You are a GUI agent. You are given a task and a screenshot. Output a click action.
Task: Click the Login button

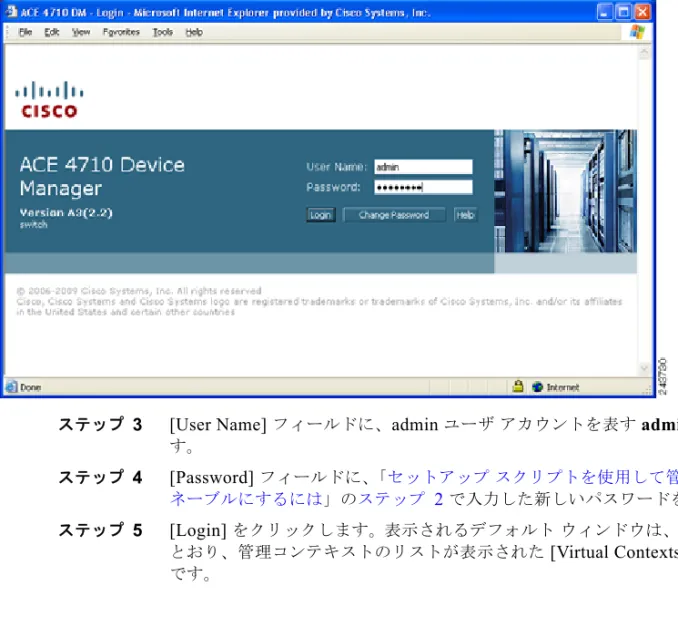(x=321, y=215)
